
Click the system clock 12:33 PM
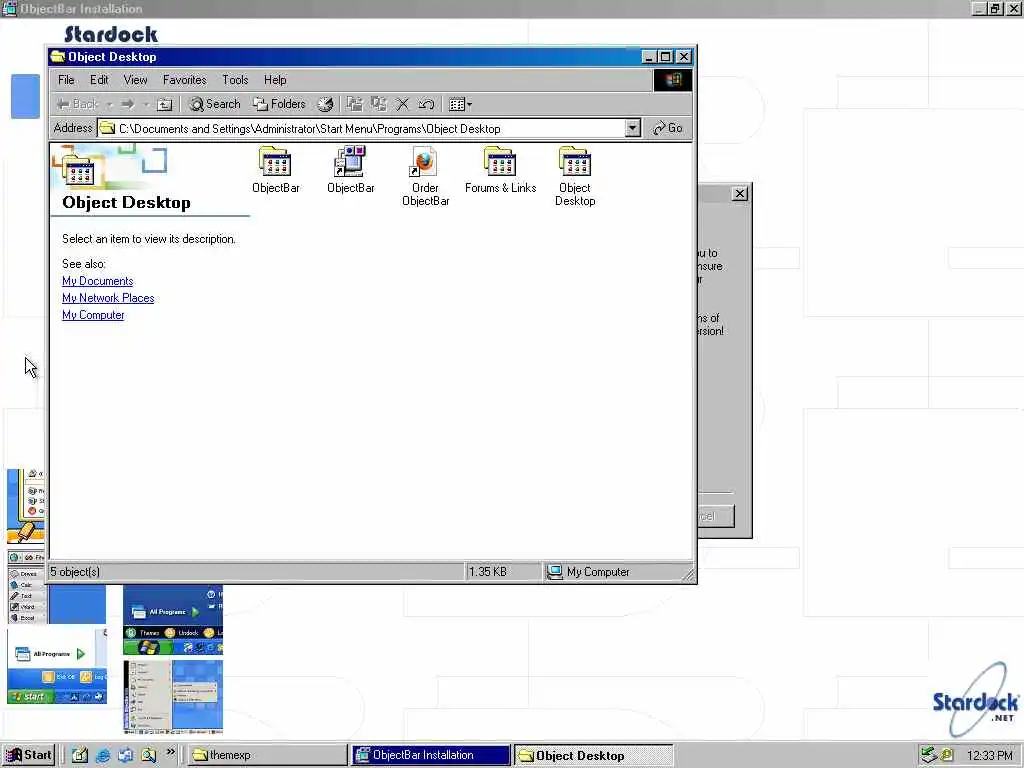click(x=989, y=756)
